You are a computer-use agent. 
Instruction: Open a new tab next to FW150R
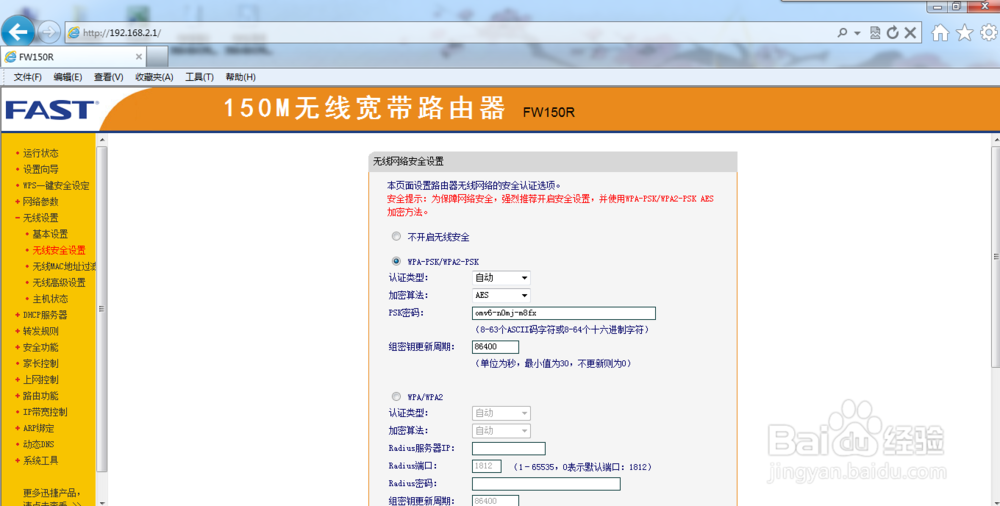[158, 57]
